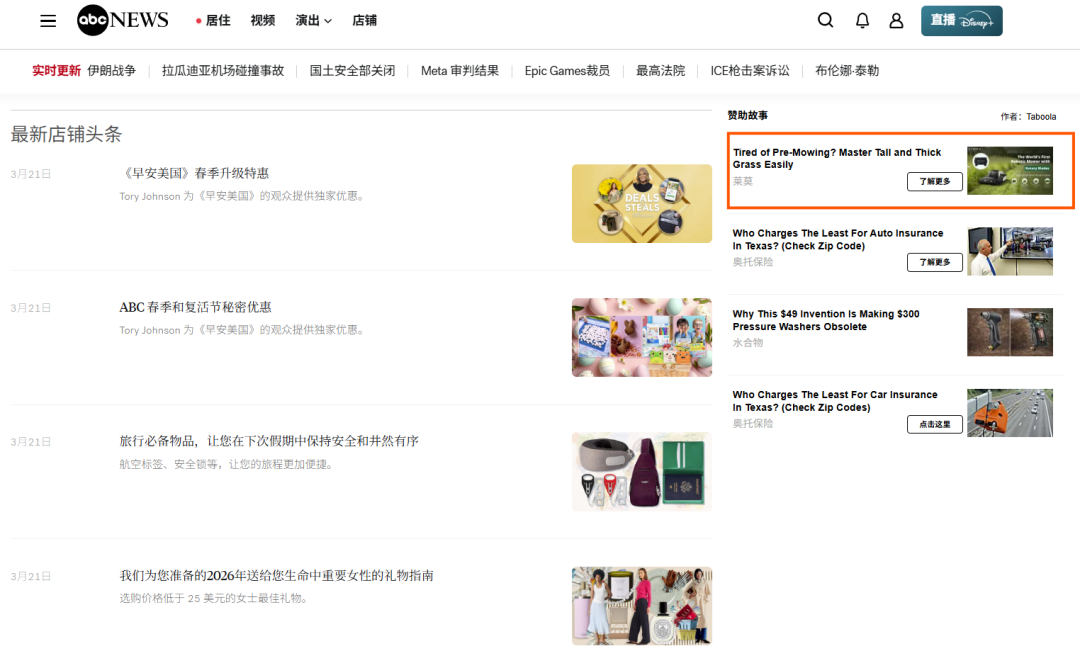Go to the 视频 section
Image resolution: width=1080 pixels, height=651 pixels.
[x=262, y=21]
